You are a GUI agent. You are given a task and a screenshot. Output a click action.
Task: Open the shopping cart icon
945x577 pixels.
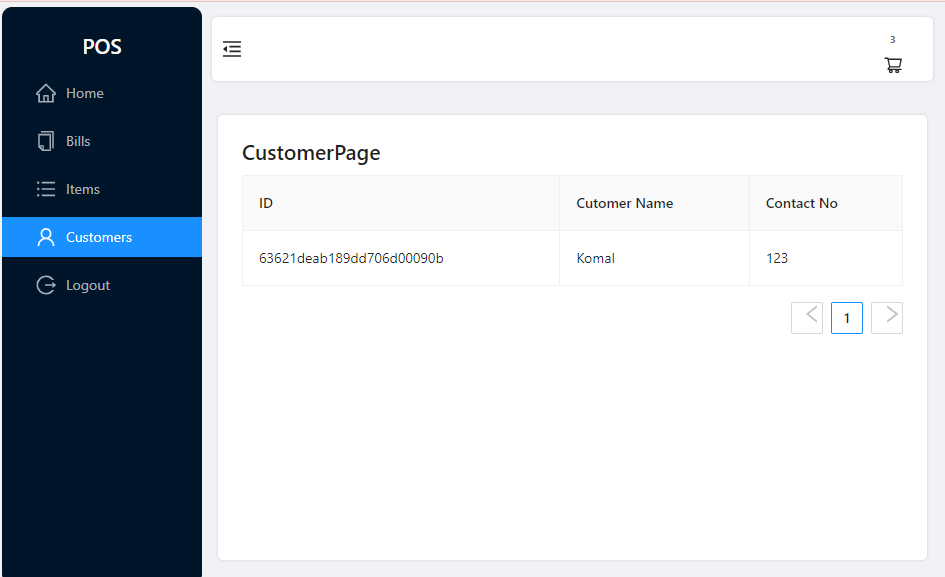[893, 65]
